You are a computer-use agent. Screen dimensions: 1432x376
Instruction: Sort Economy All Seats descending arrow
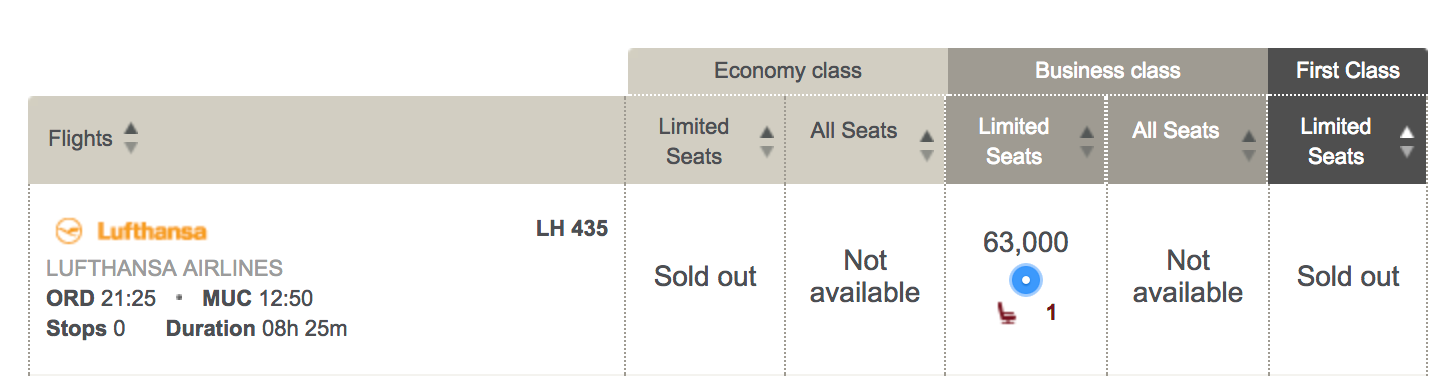(x=926, y=155)
